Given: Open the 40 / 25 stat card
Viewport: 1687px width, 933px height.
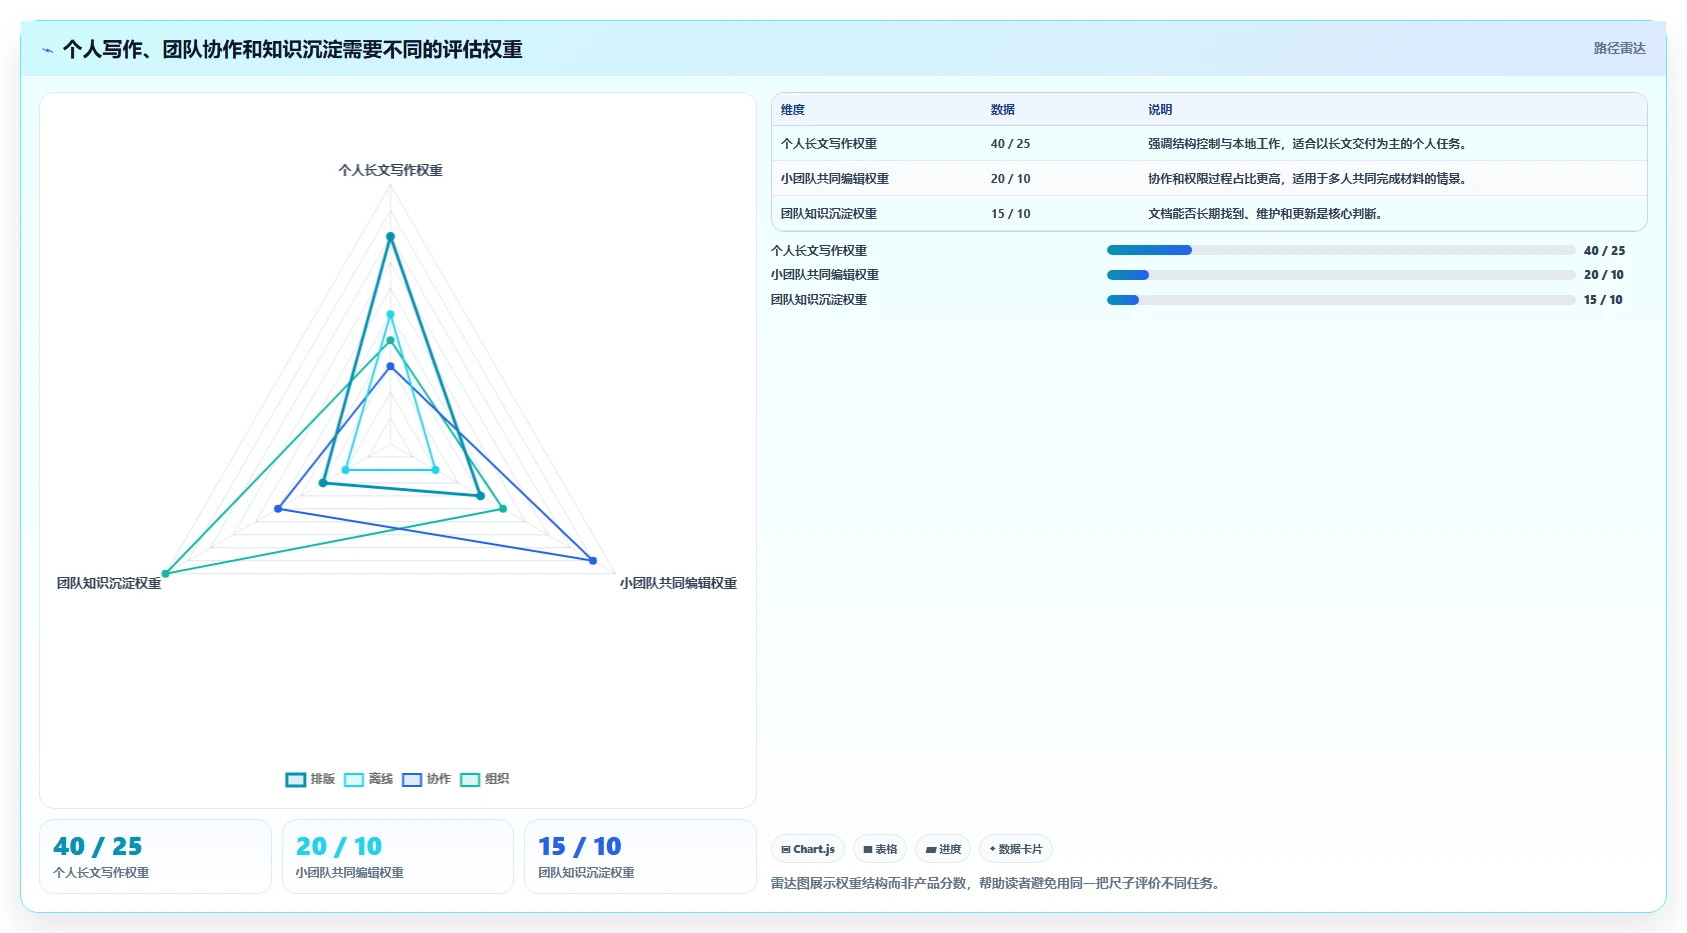Looking at the screenshot, I should coord(155,856).
